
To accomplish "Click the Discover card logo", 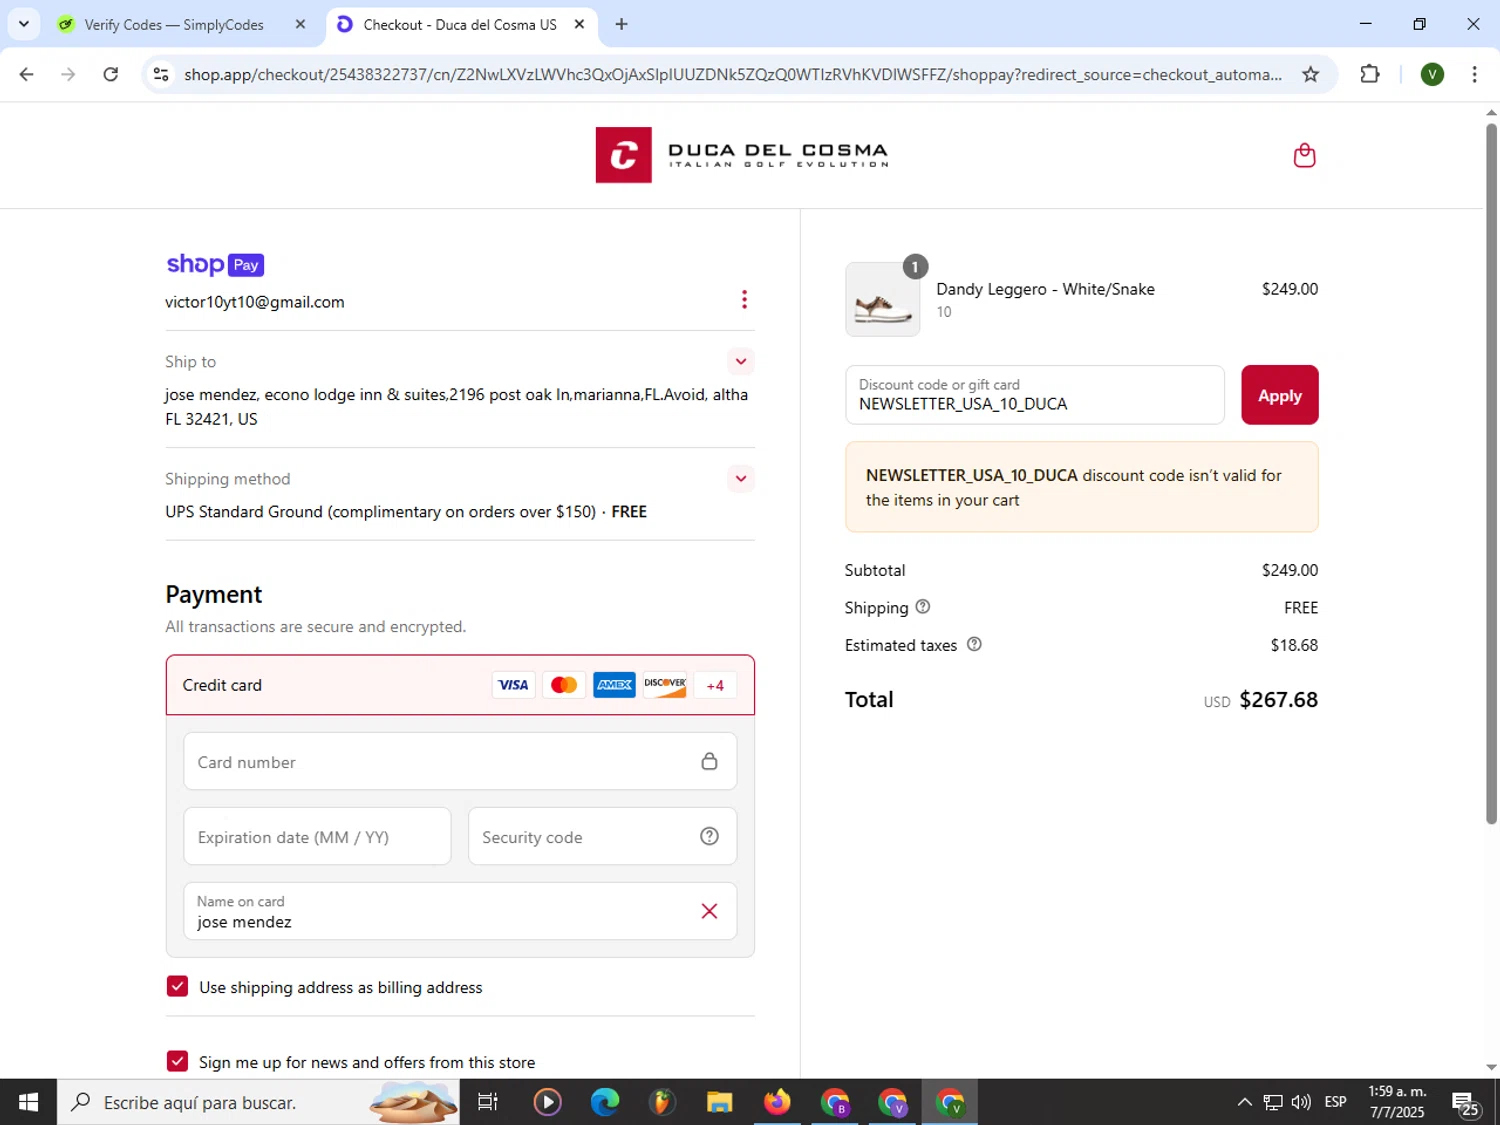I will tap(665, 685).
